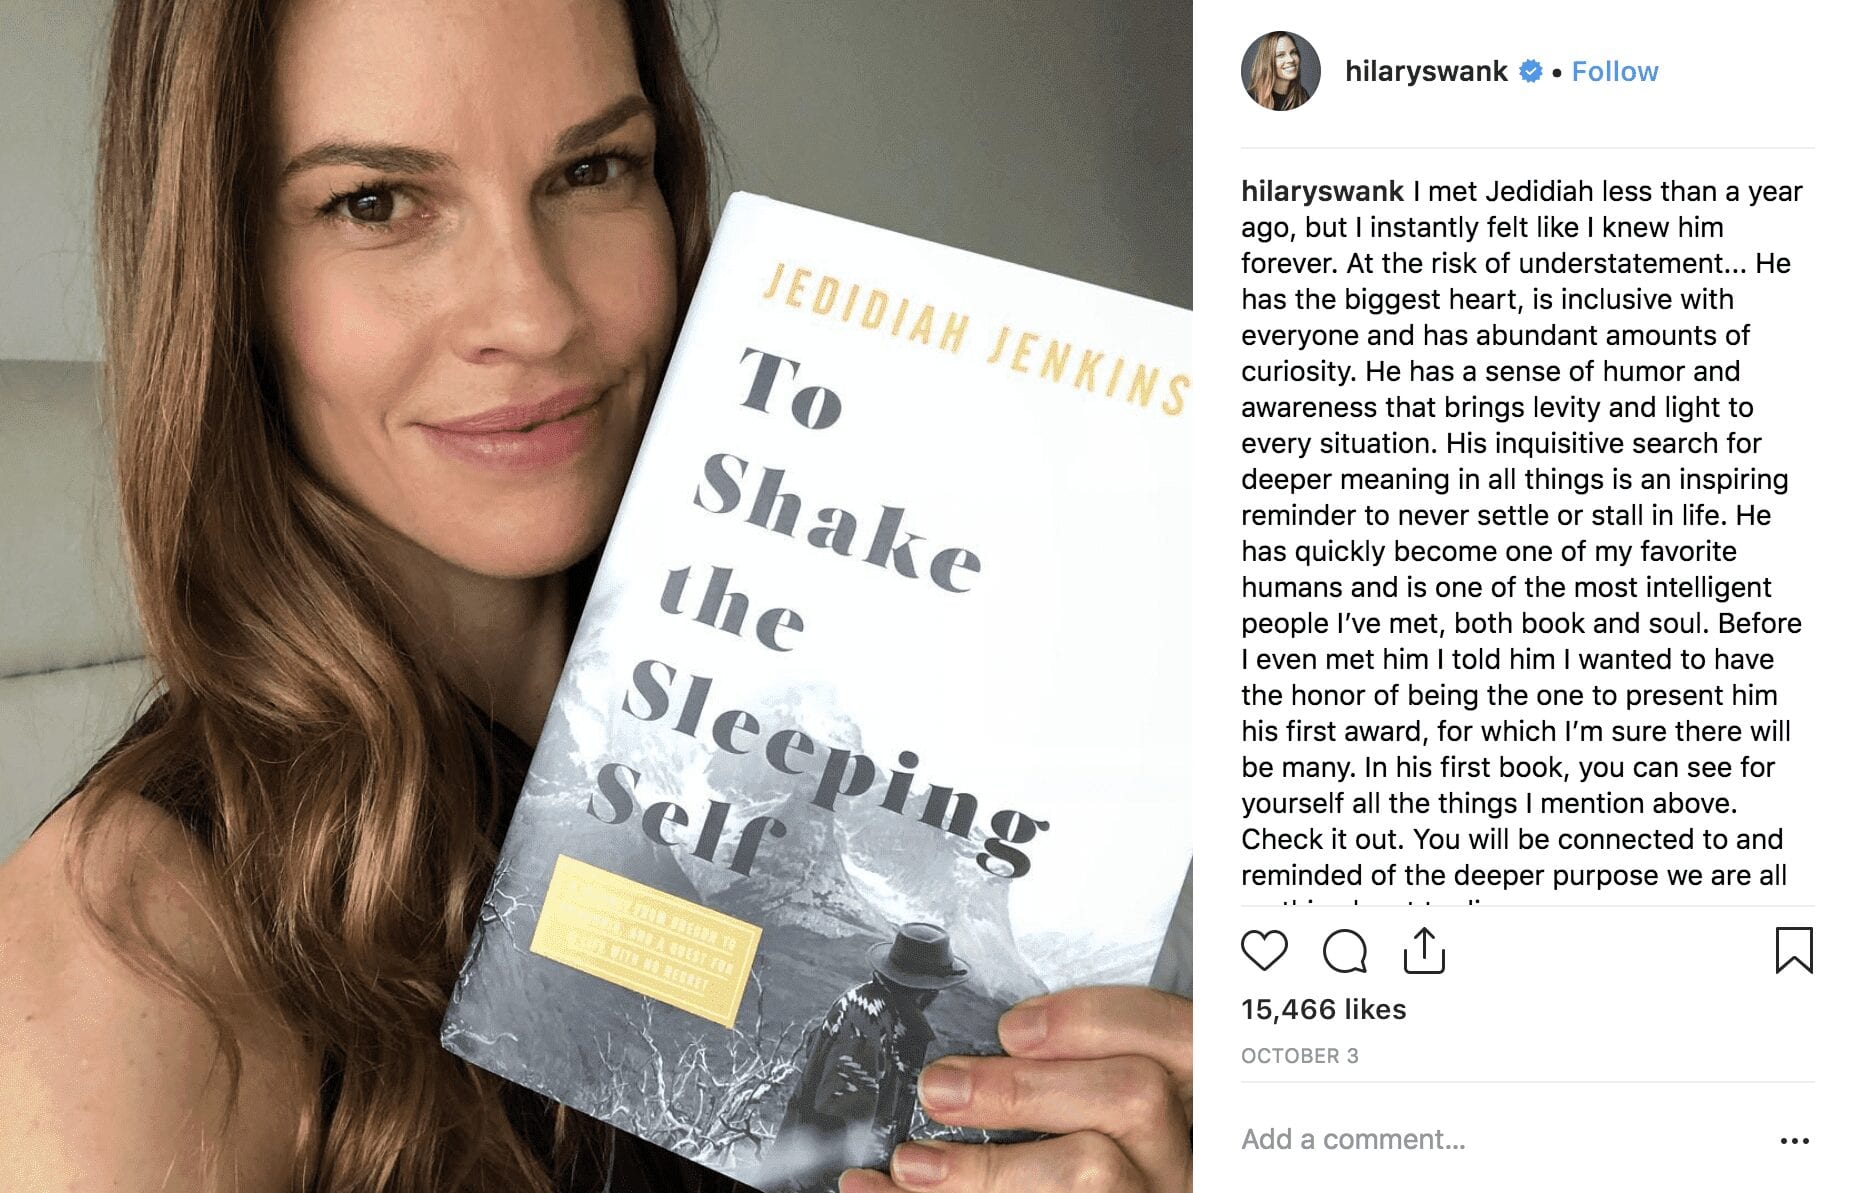
Task: Open the hilaryswank username in the header
Action: click(x=1426, y=72)
